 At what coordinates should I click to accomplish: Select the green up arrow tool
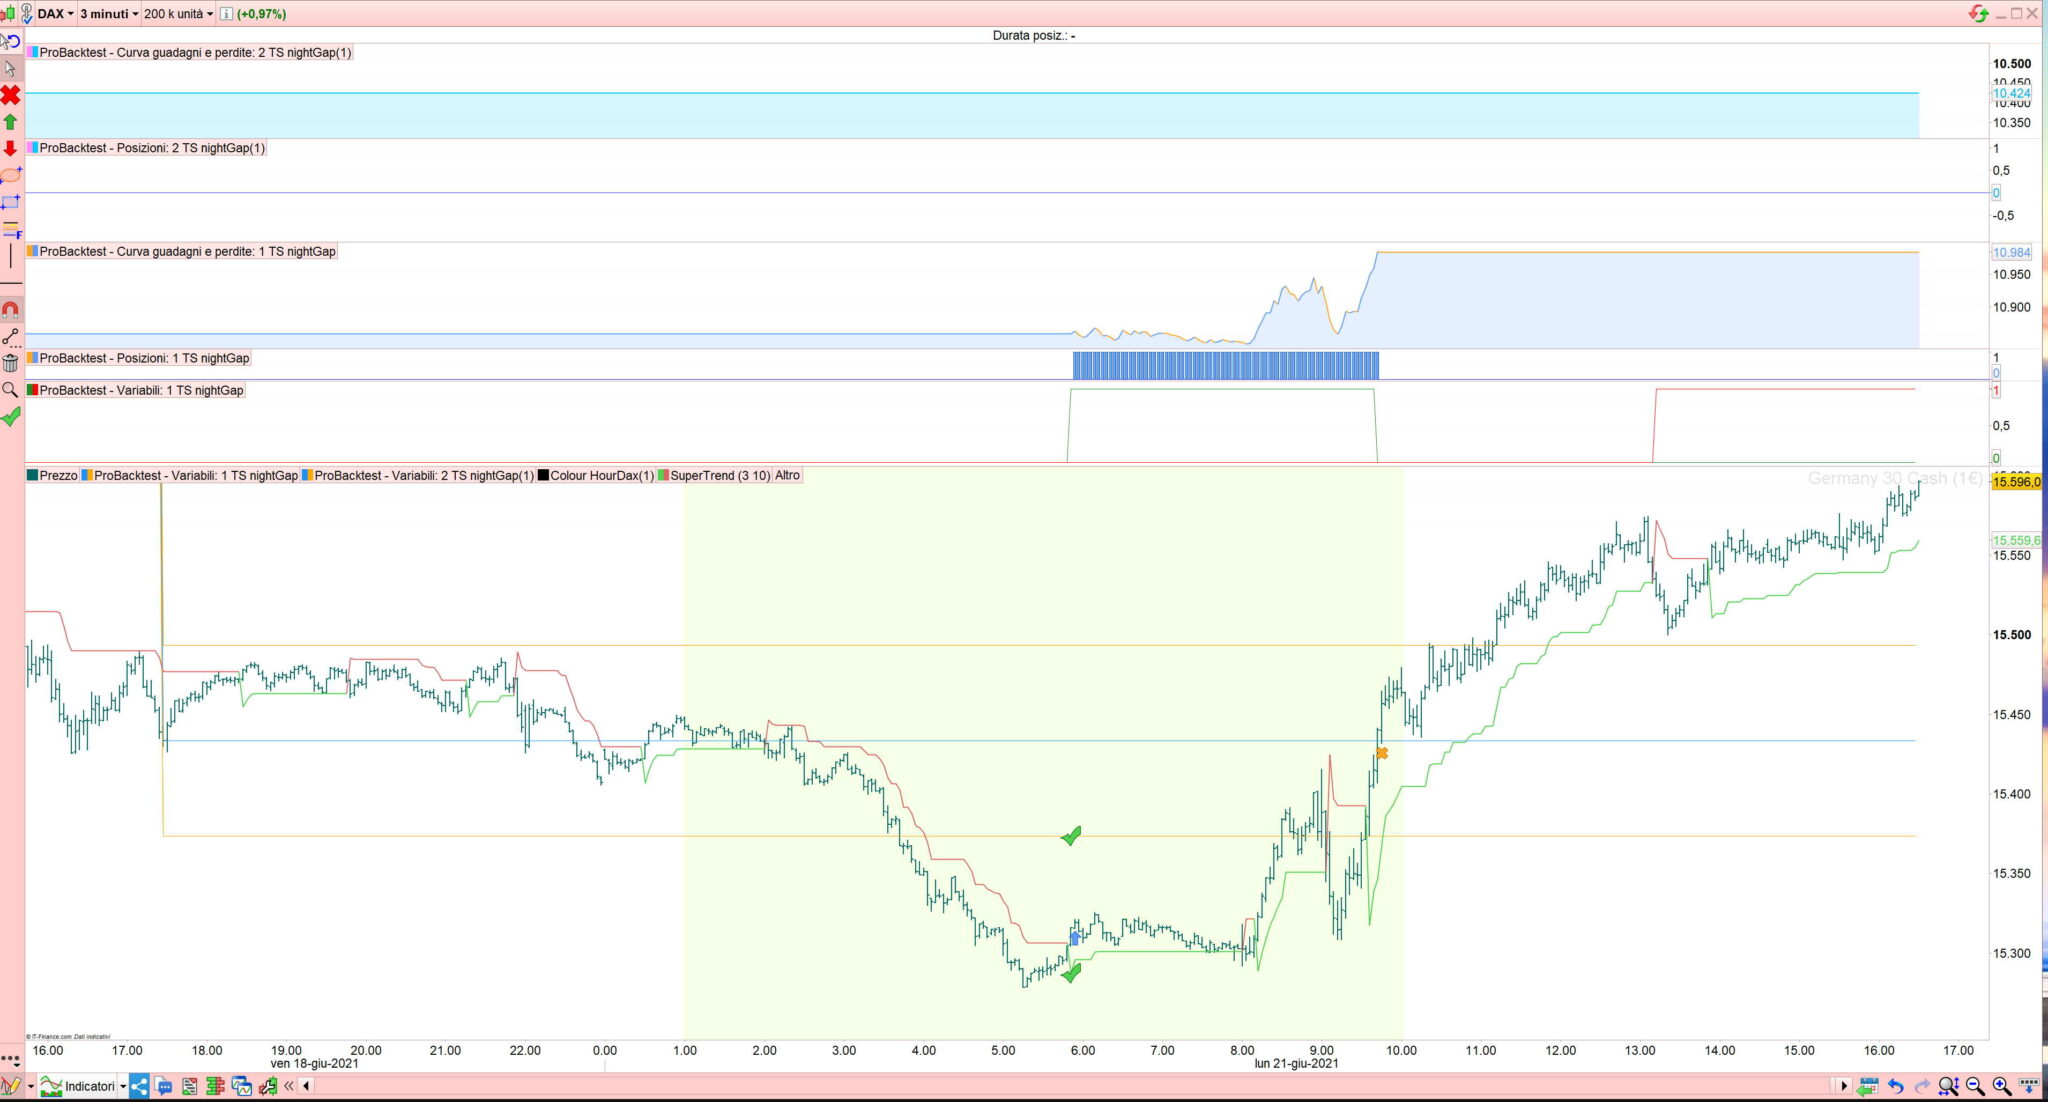(10, 122)
